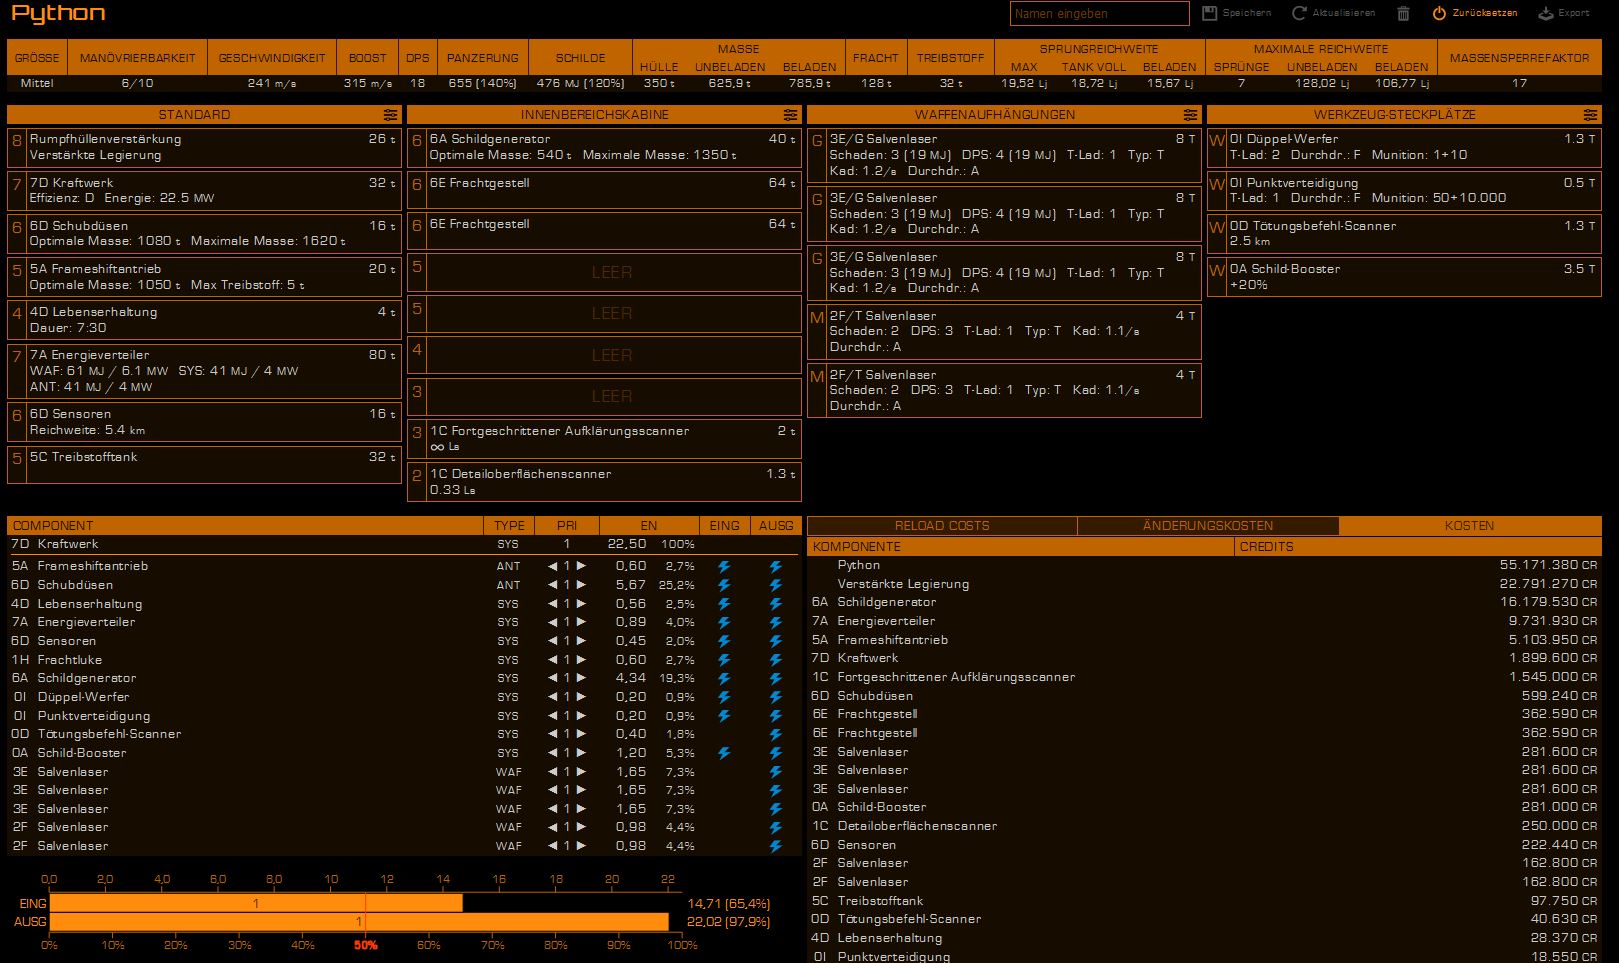
Task: Click right priority arrow for Frameshiftantrieb row
Action: (x=581, y=567)
